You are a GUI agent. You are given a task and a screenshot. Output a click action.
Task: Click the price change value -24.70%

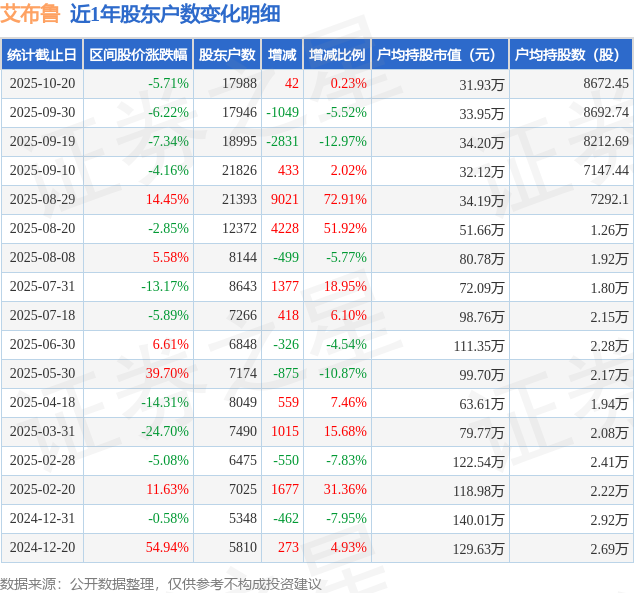click(165, 431)
